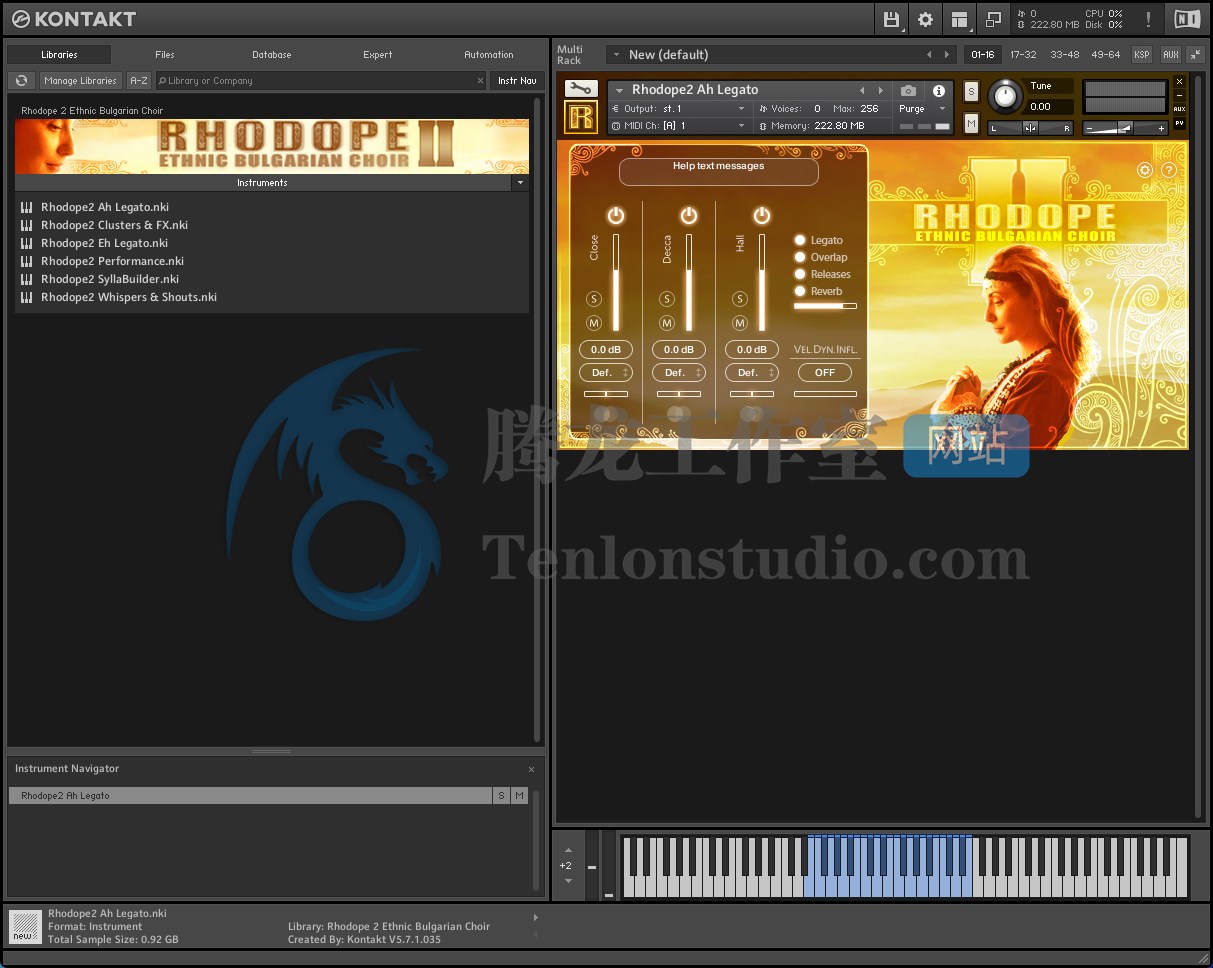Click the instrument pan L-R slider
The image size is (1213, 968).
tap(1030, 128)
